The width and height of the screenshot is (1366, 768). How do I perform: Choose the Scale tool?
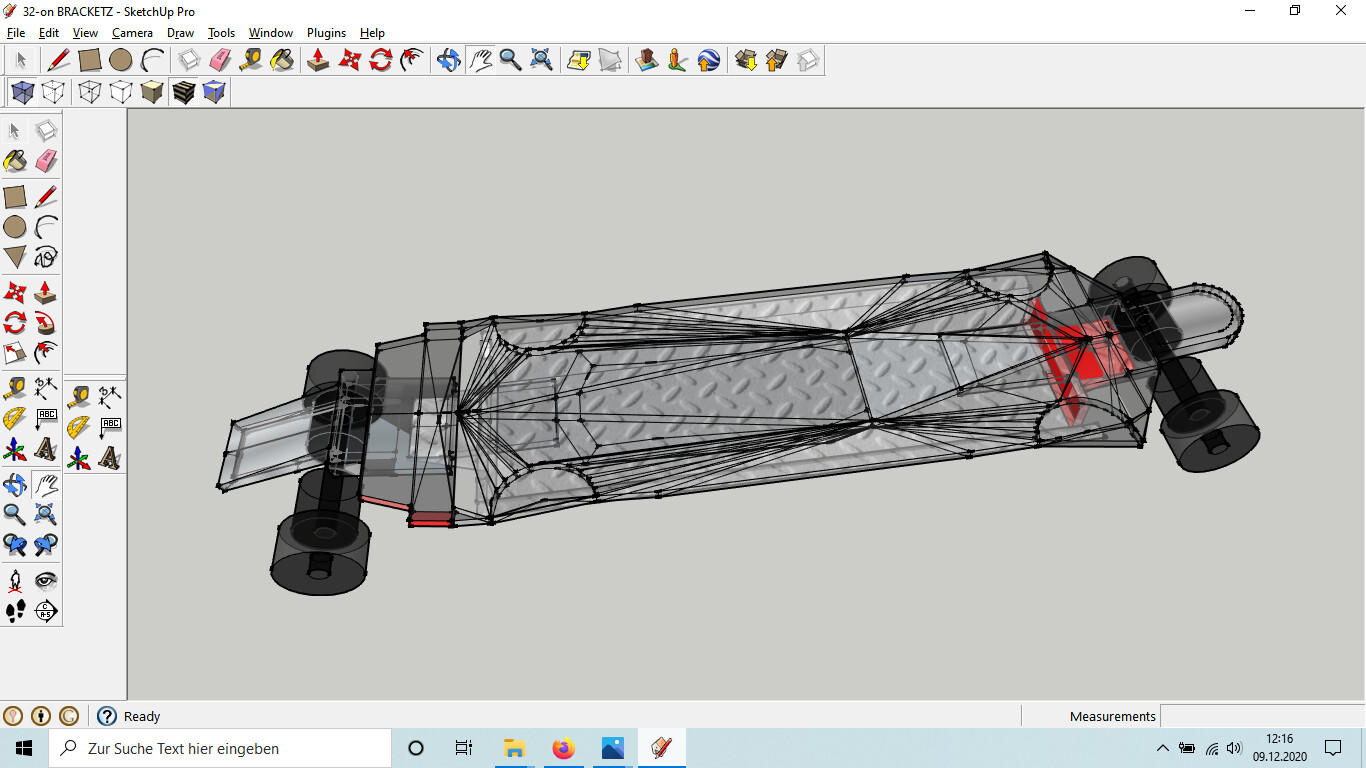click(x=15, y=353)
